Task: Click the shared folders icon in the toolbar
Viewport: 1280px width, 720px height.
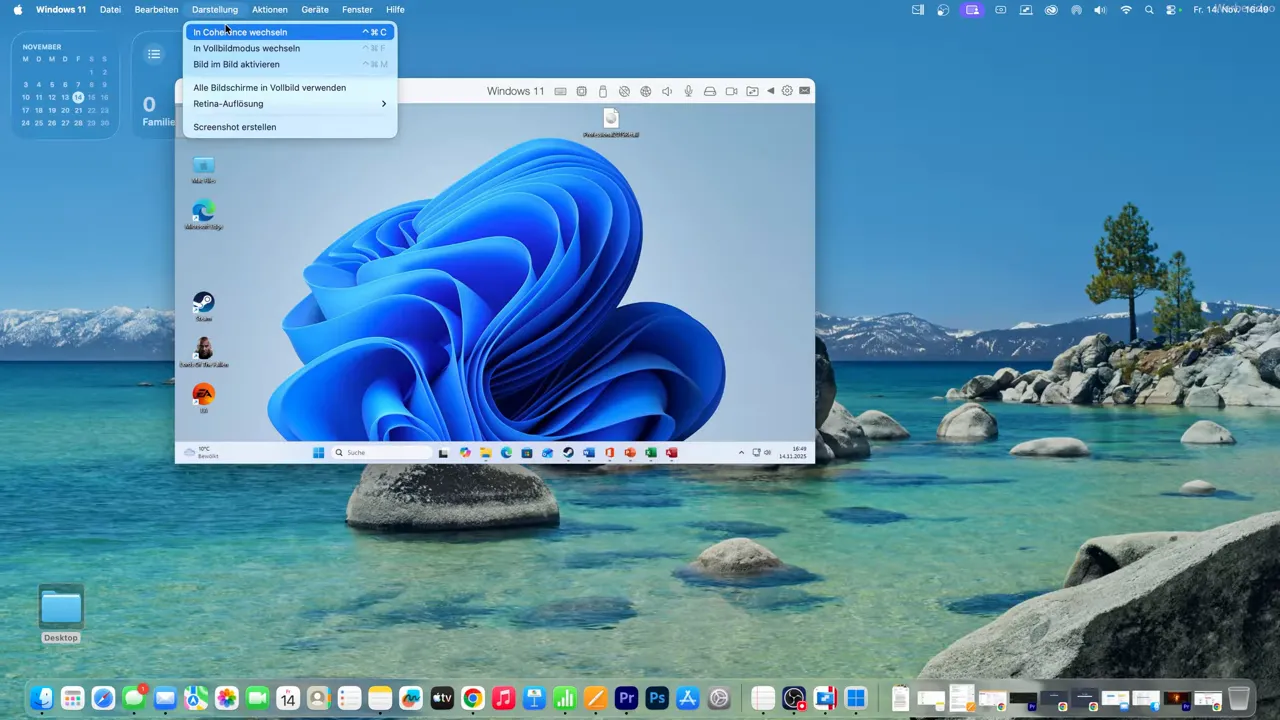Action: (752, 91)
